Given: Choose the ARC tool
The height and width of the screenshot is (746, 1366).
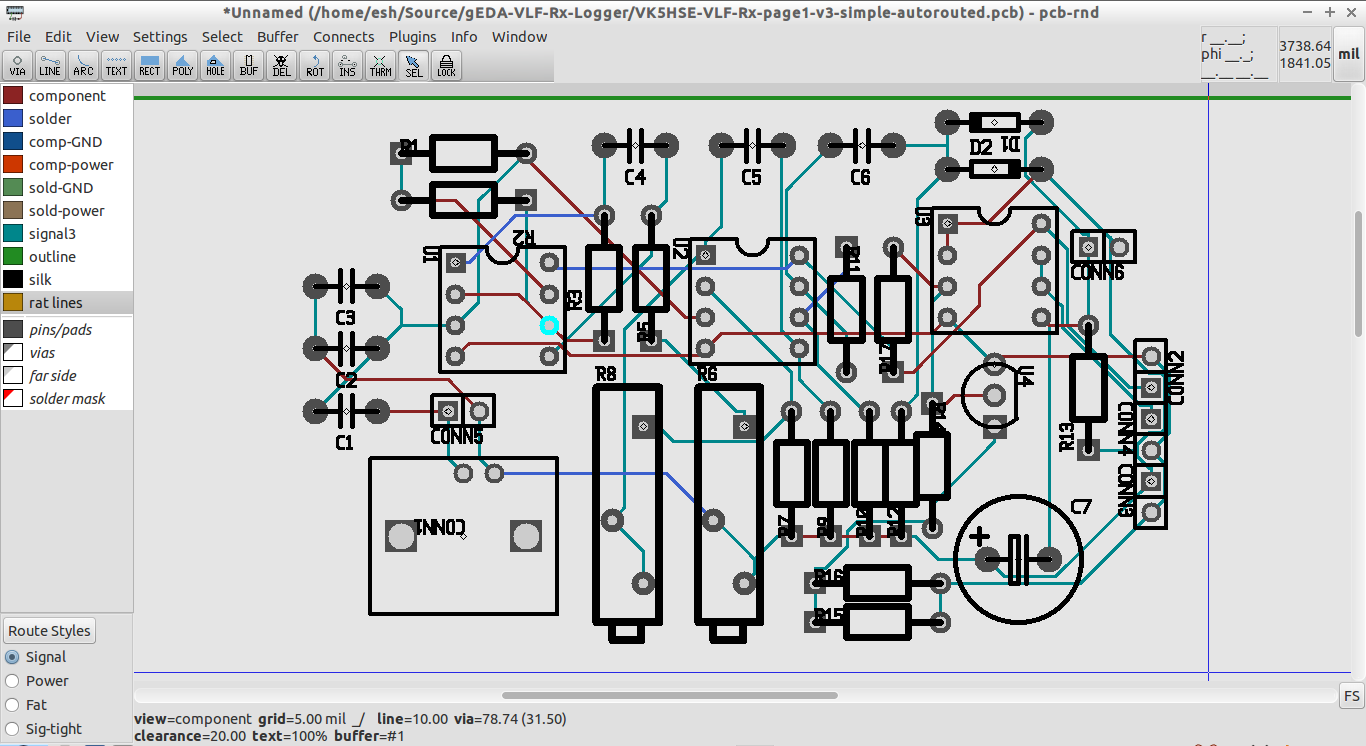Looking at the screenshot, I should click(83, 65).
